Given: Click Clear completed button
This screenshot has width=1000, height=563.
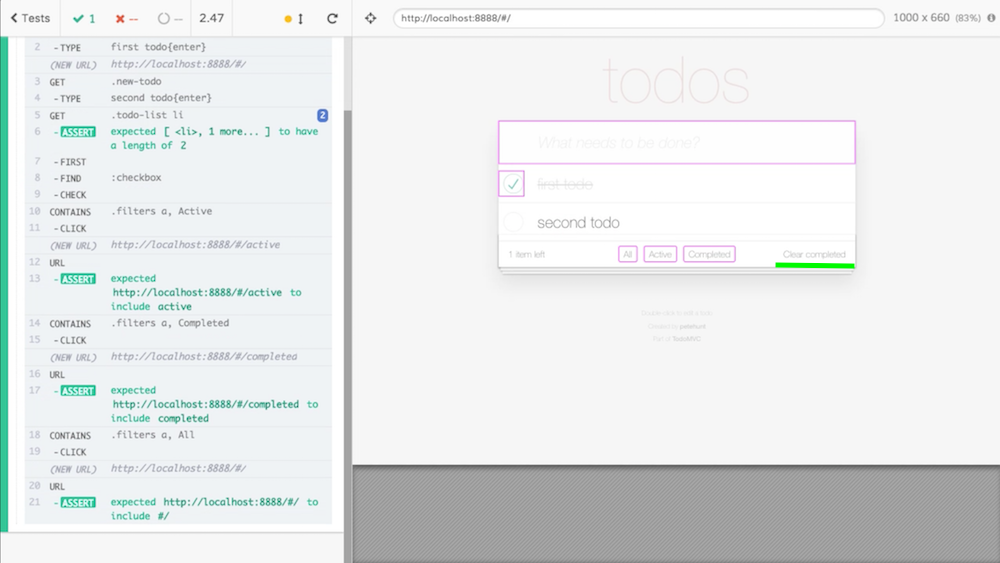Looking at the screenshot, I should coord(814,254).
